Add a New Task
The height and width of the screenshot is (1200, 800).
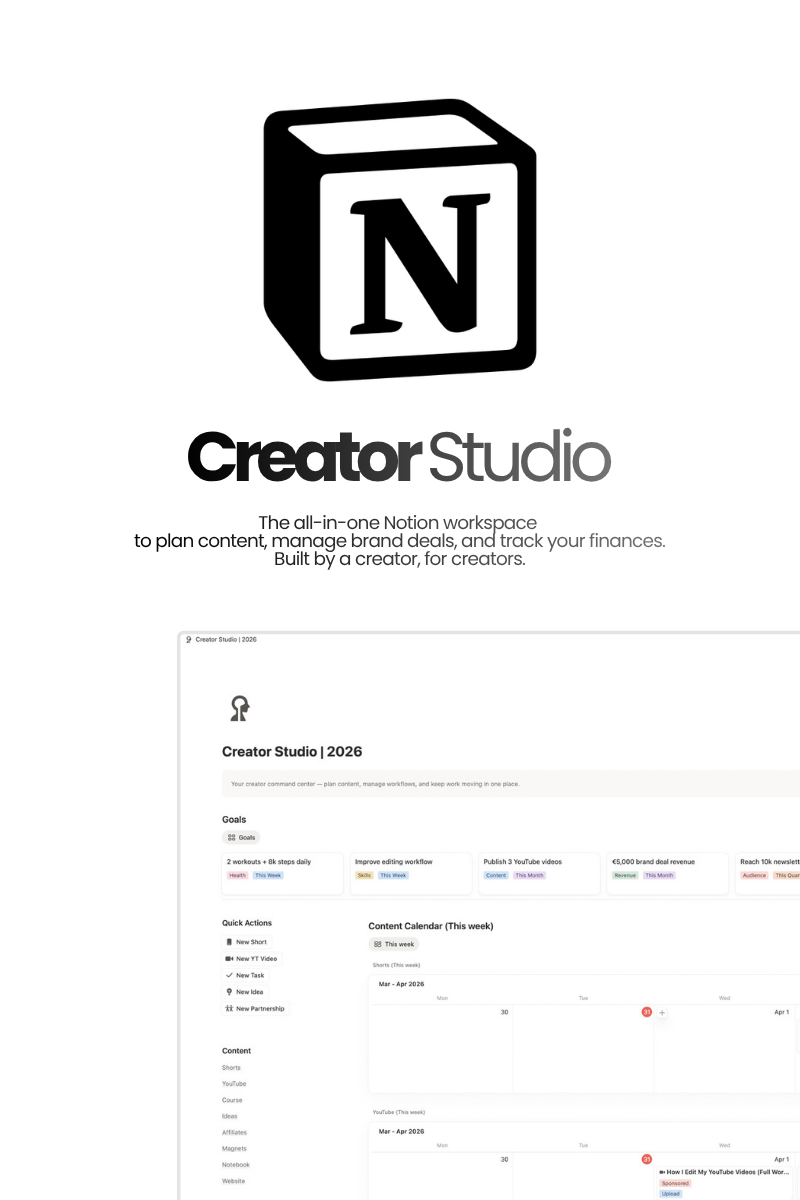[x=245, y=975]
